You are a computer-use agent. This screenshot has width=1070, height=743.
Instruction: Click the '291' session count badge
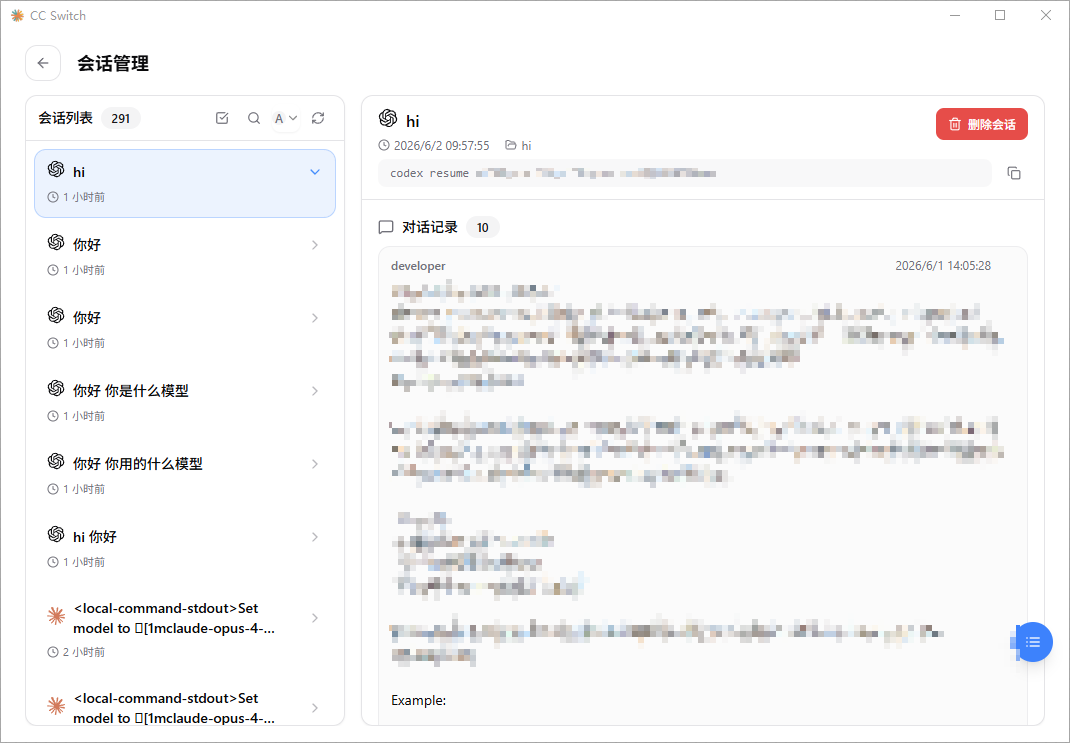pyautogui.click(x=121, y=119)
